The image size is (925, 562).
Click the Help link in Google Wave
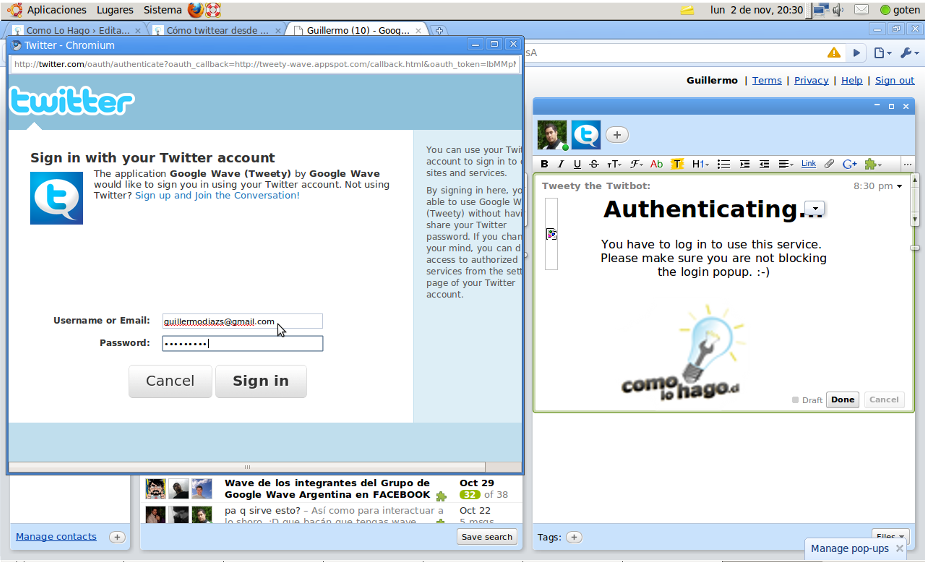(851, 80)
